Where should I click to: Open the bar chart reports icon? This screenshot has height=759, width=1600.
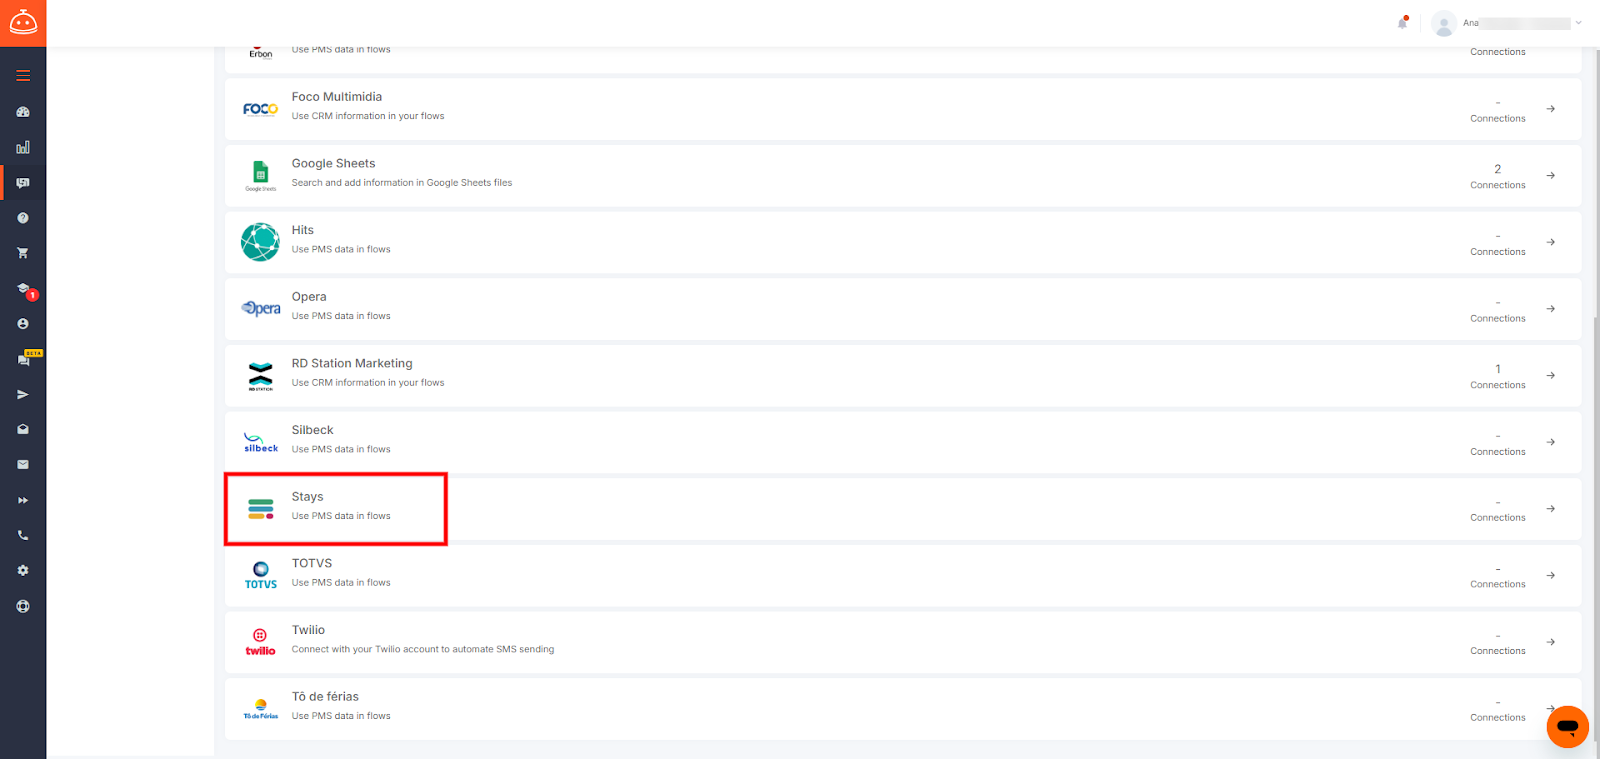pyautogui.click(x=23, y=147)
